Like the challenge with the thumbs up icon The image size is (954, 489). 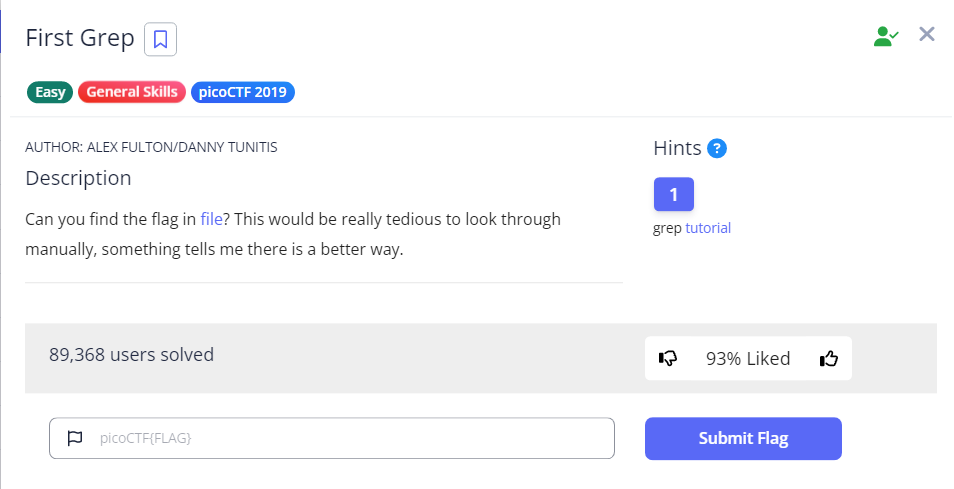(x=828, y=358)
